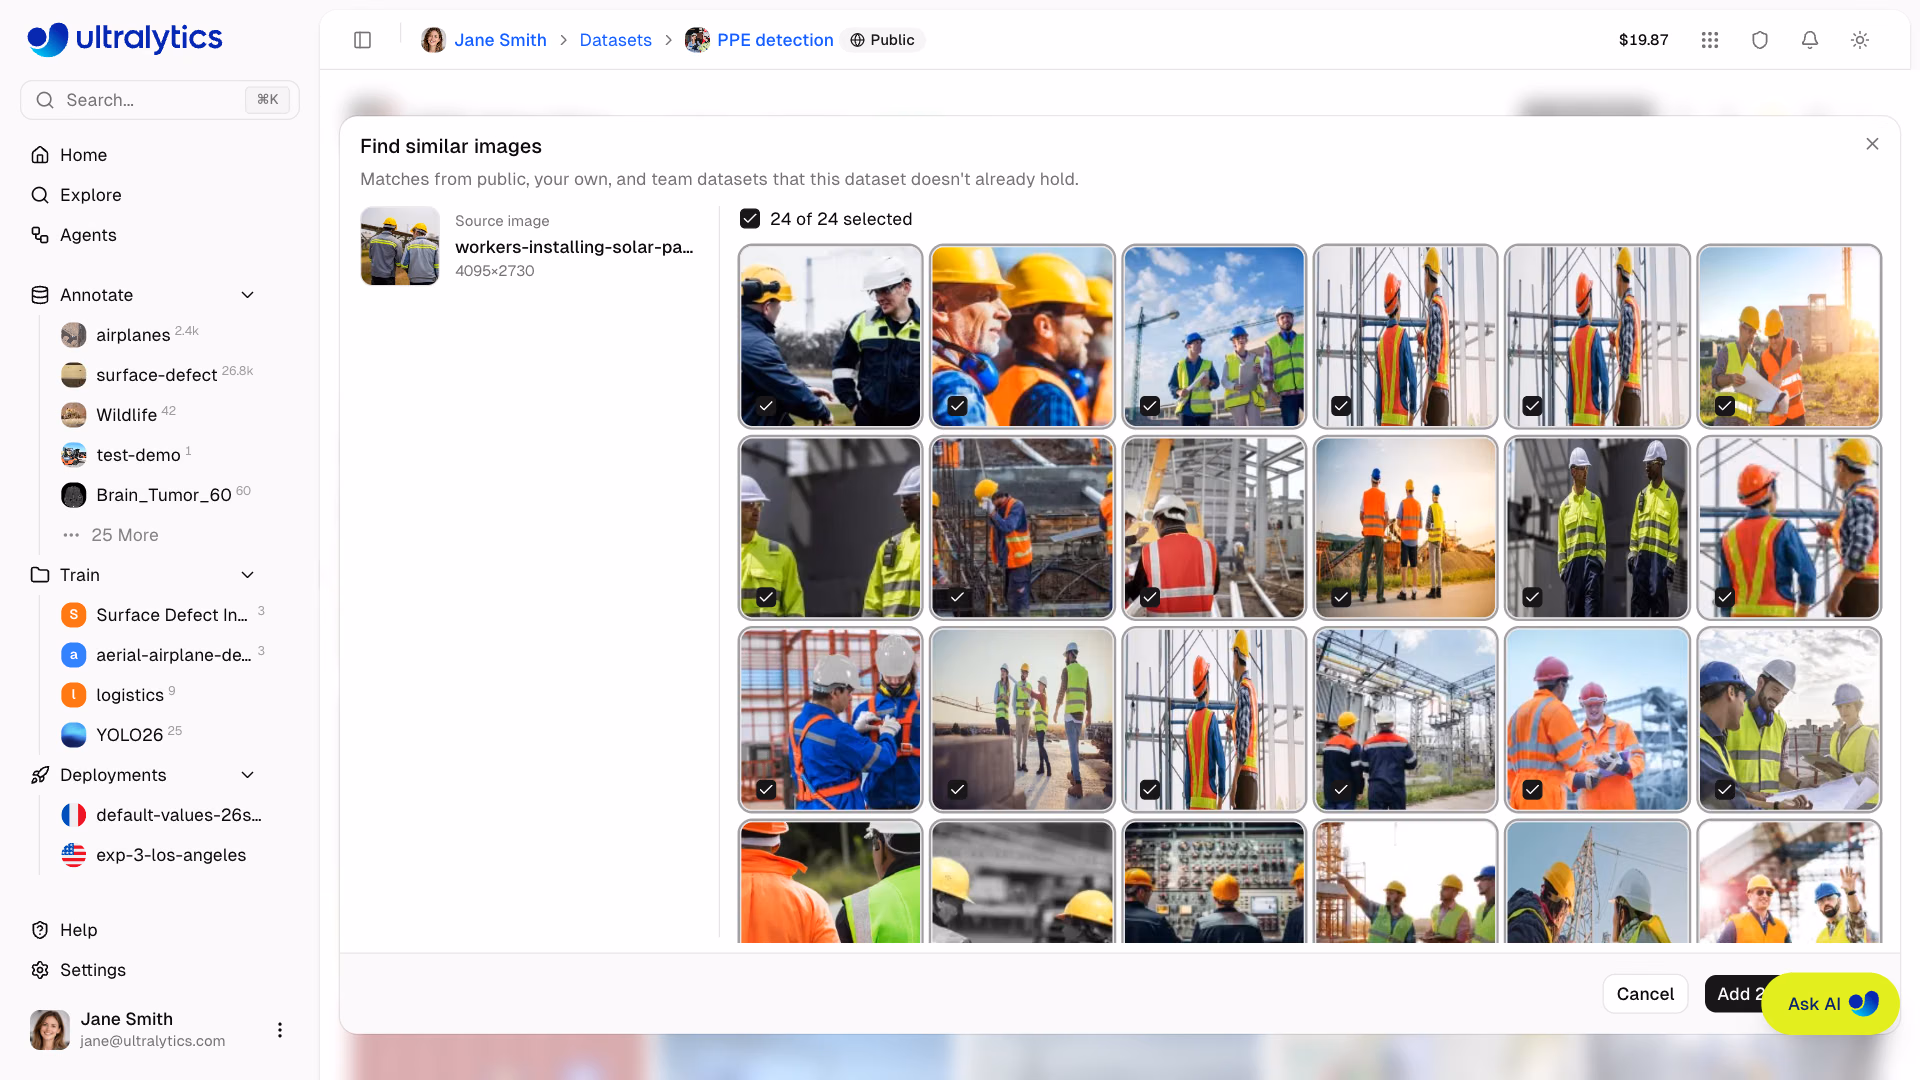
Task: Click Jane Smith breadcrumb link
Action: click(x=500, y=40)
